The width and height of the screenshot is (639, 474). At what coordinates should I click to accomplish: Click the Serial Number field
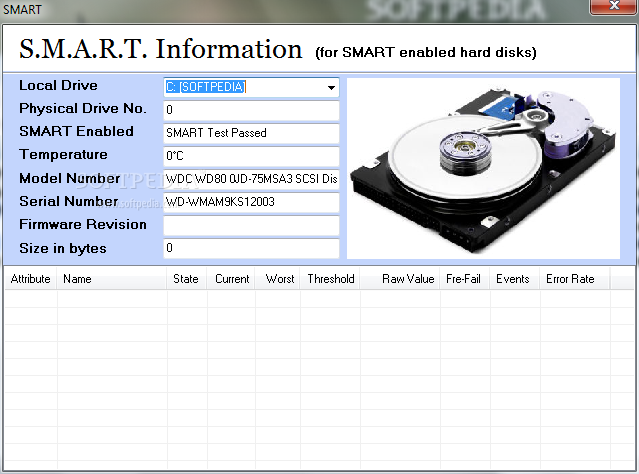[251, 202]
